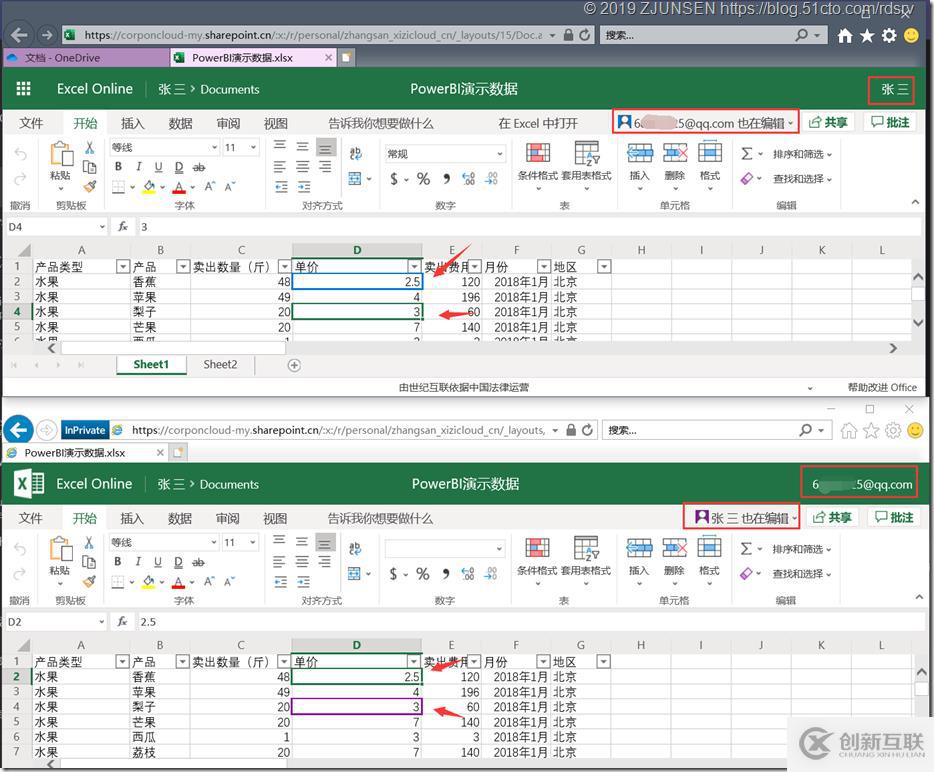Click settings gear in top browser

[889, 36]
